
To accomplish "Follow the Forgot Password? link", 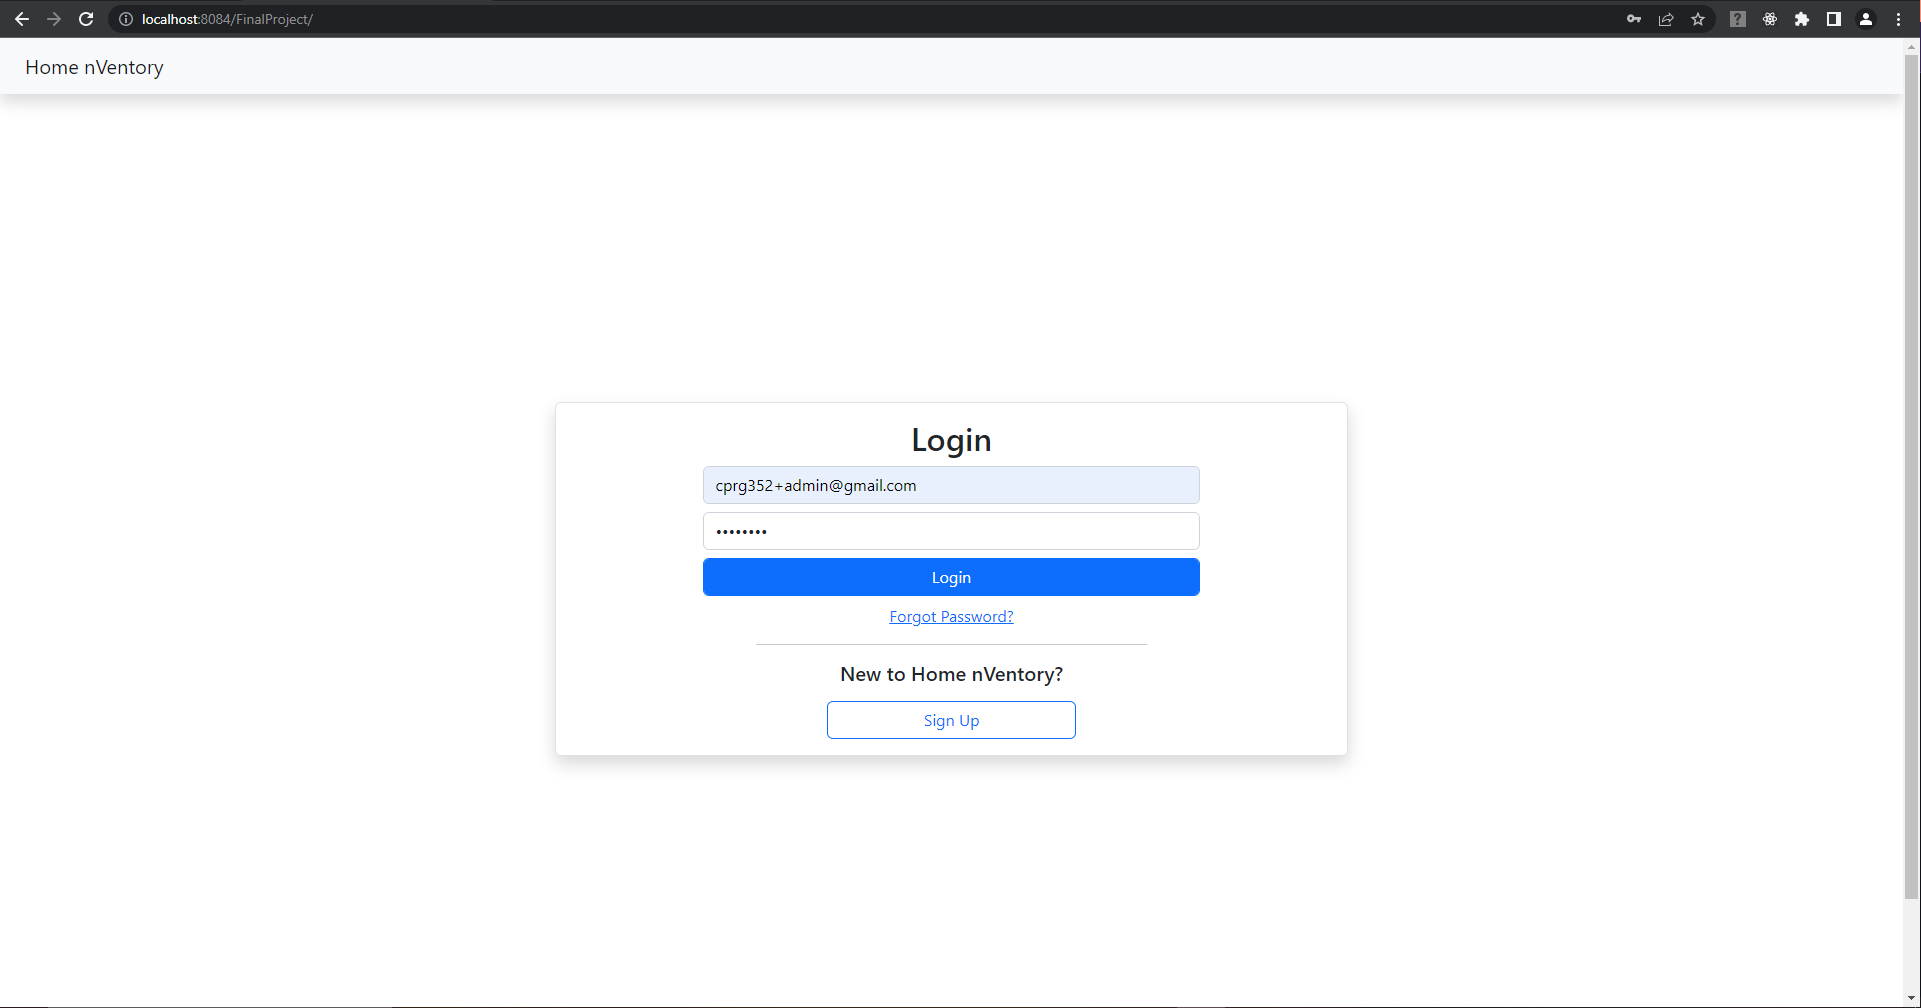I will pyautogui.click(x=951, y=617).
